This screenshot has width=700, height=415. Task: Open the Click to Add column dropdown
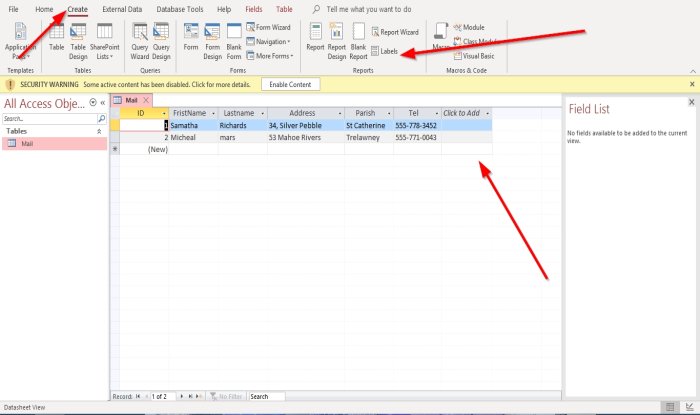[x=488, y=113]
